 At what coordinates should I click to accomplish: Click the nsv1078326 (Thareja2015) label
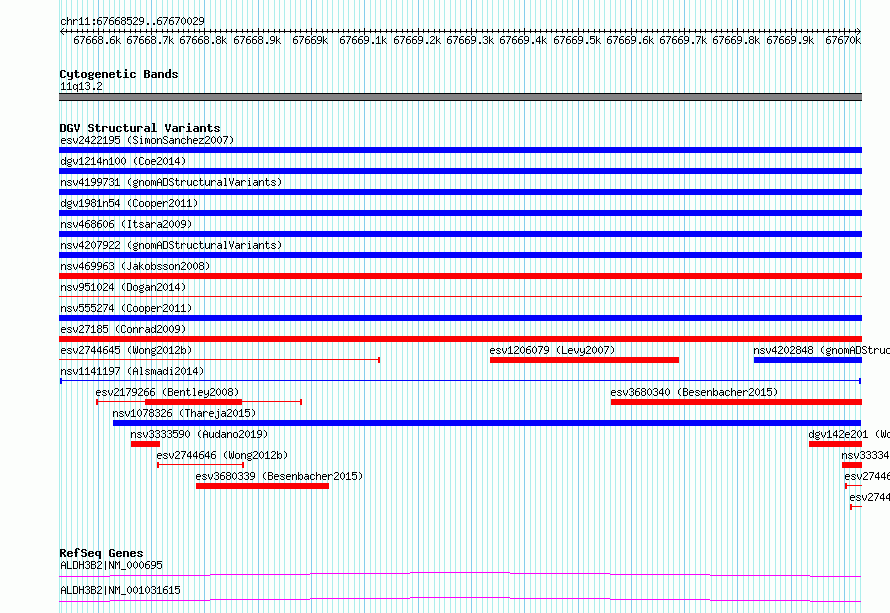pos(184,413)
